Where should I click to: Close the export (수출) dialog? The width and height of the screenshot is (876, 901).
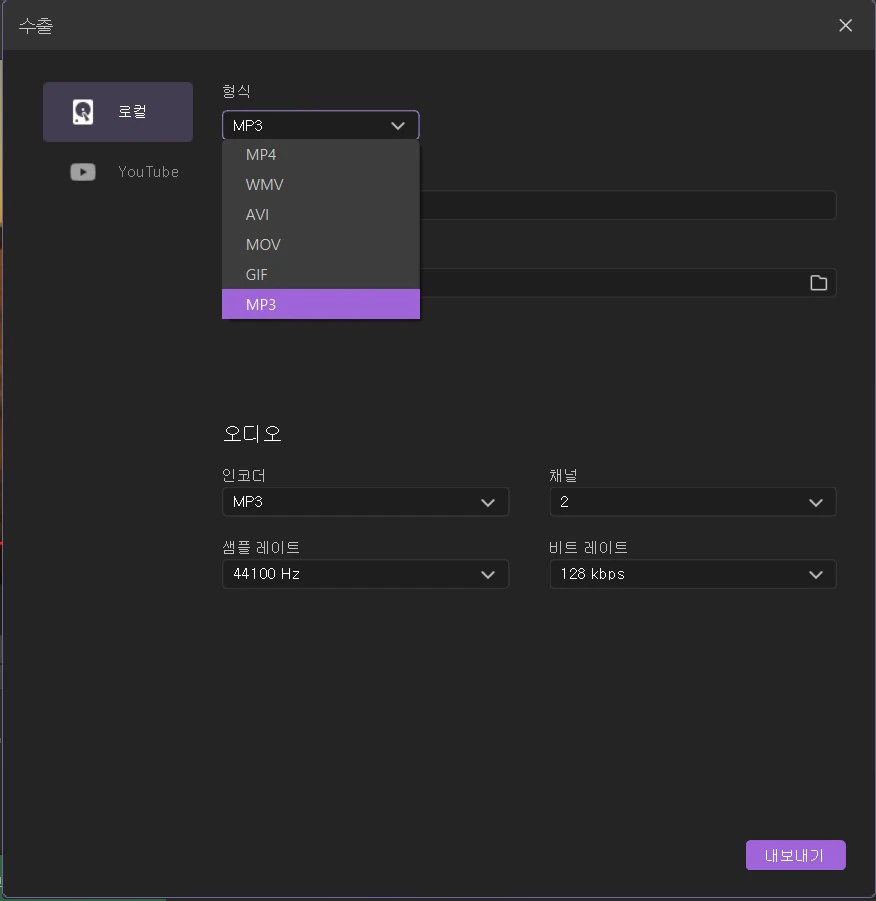click(x=846, y=25)
